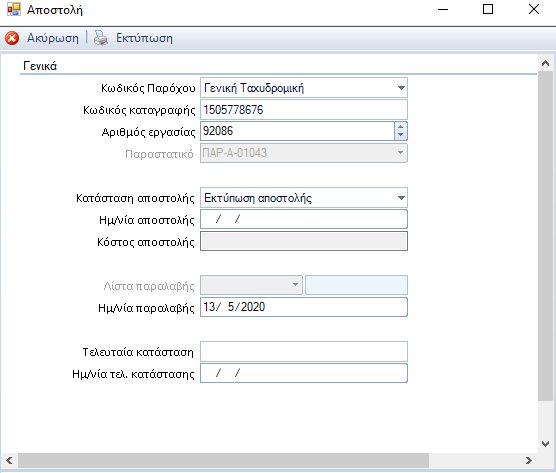Click the Τελευταία κατάσταση text field
The image size is (556, 473).
(304, 351)
